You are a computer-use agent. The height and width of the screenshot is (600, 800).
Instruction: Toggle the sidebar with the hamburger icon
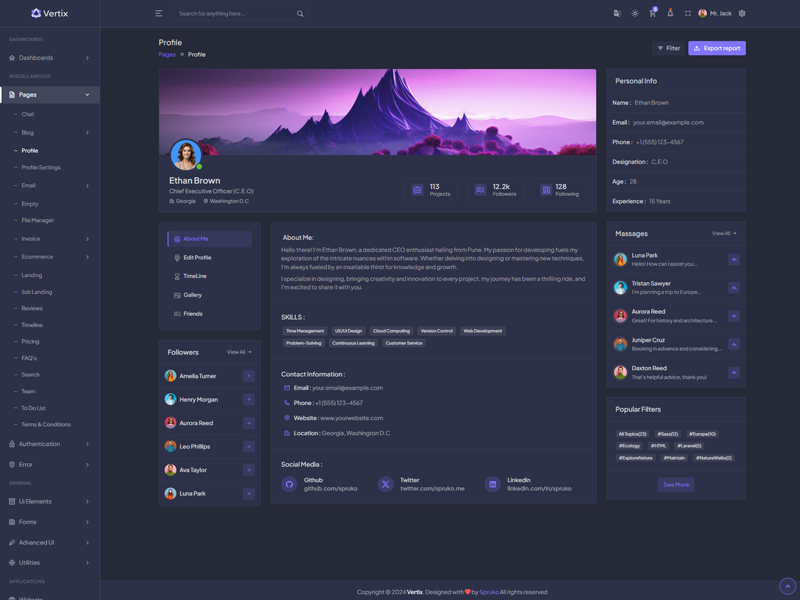click(158, 13)
